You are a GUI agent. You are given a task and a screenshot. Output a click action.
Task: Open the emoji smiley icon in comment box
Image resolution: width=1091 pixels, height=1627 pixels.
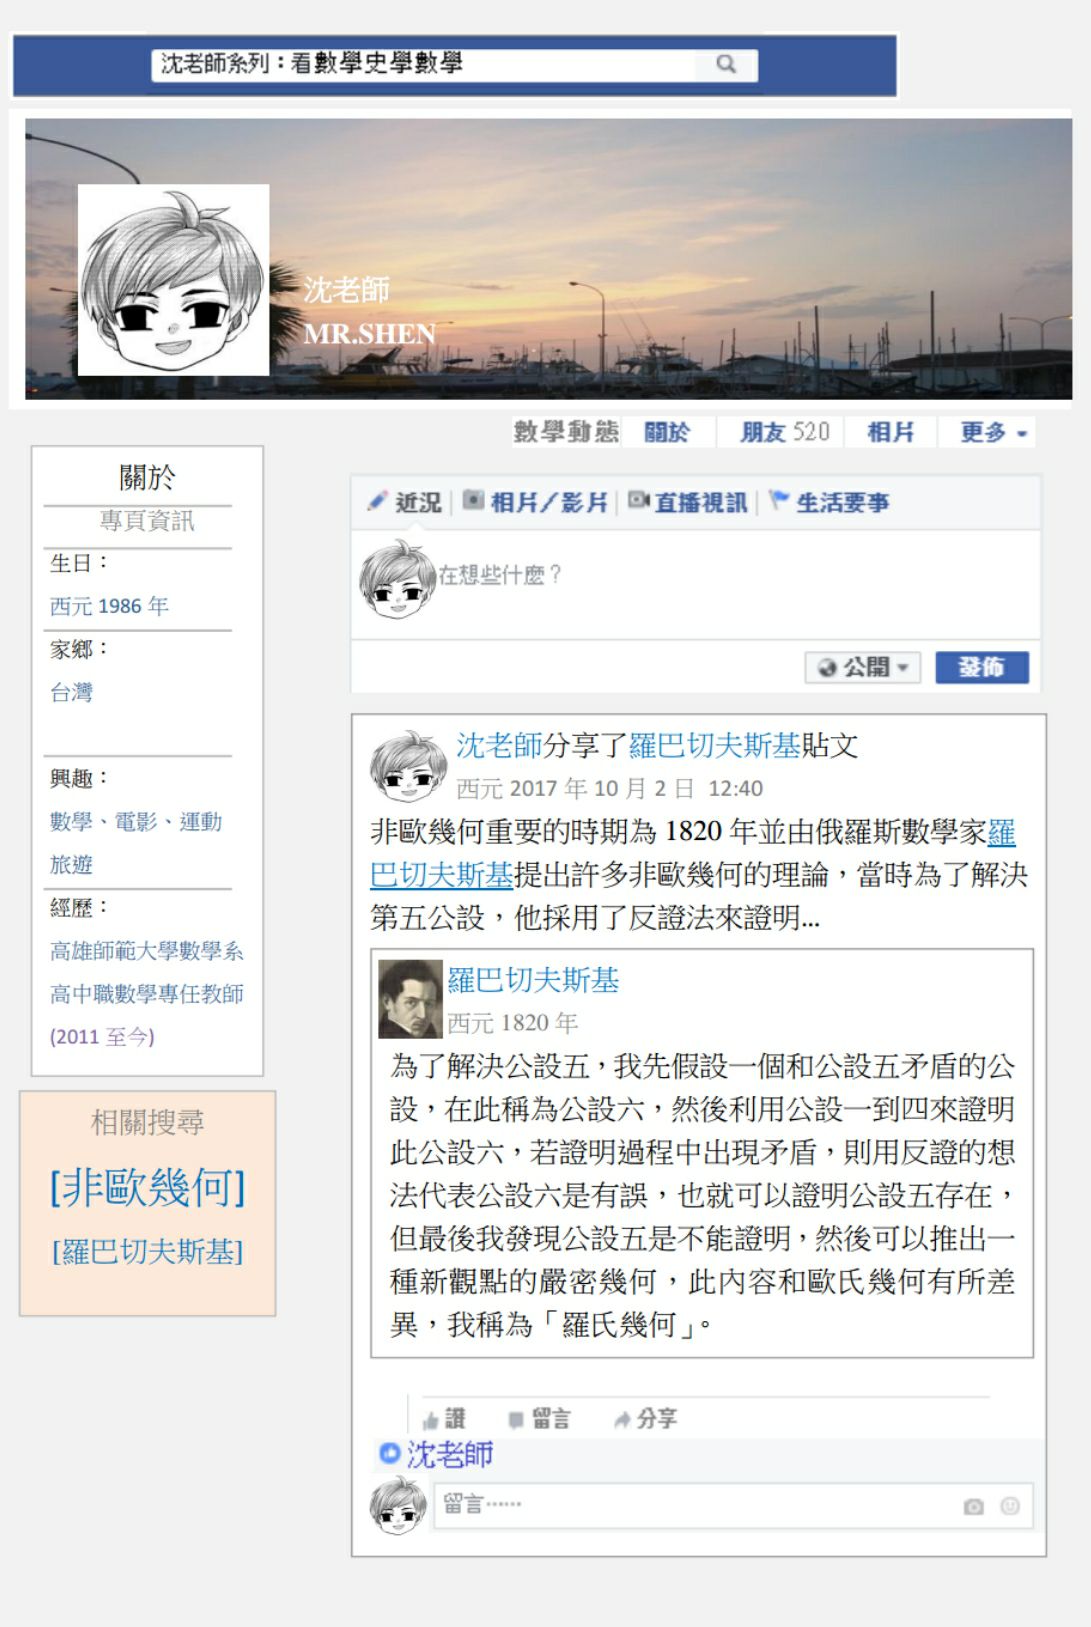pos(1010,1505)
